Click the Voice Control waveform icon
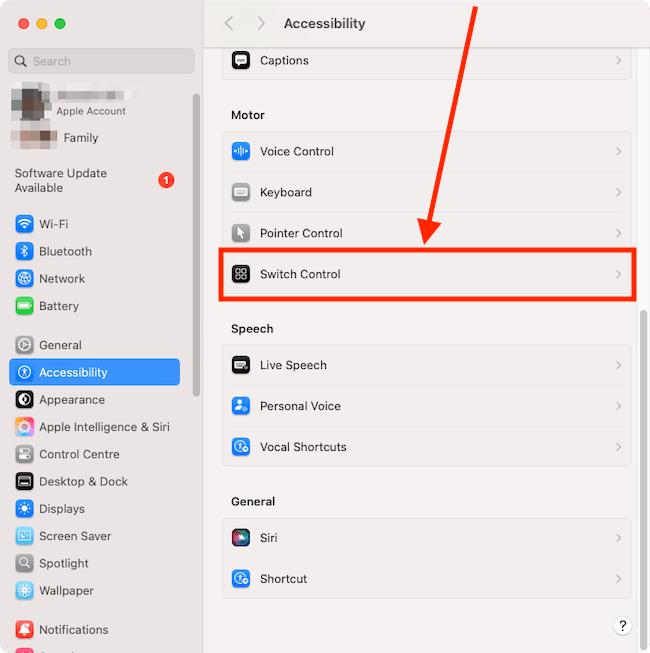This screenshot has height=653, width=650. click(x=240, y=152)
